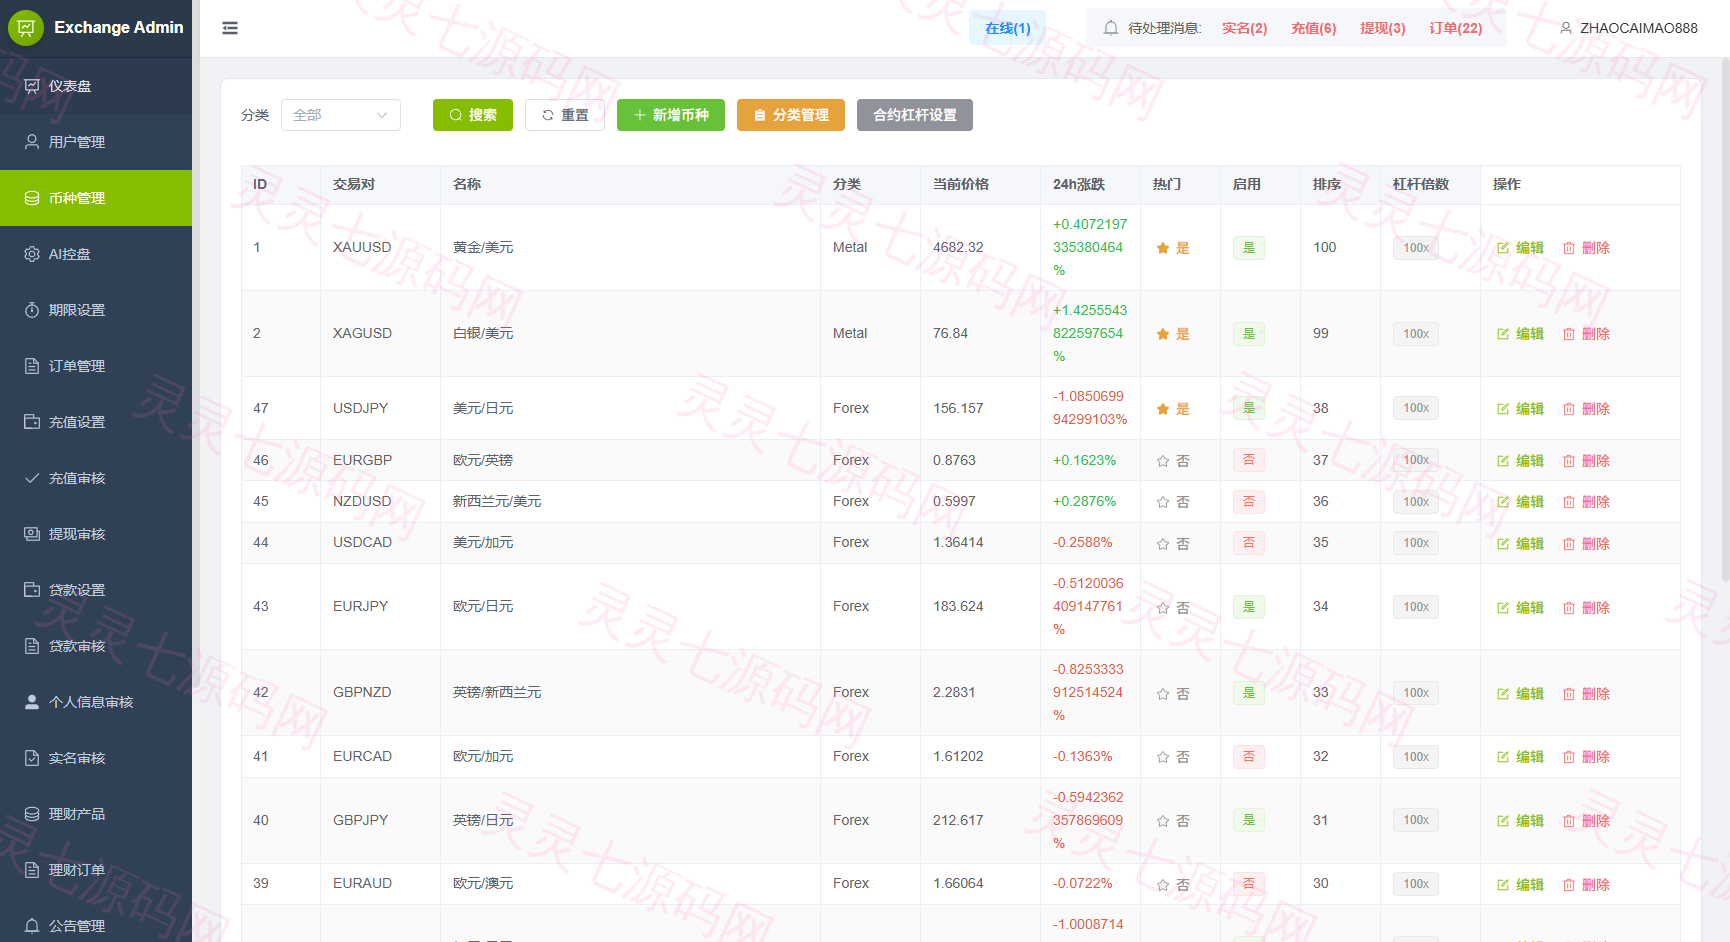Click the 充值审核 checkmark icon
1730x942 pixels.
click(32, 478)
